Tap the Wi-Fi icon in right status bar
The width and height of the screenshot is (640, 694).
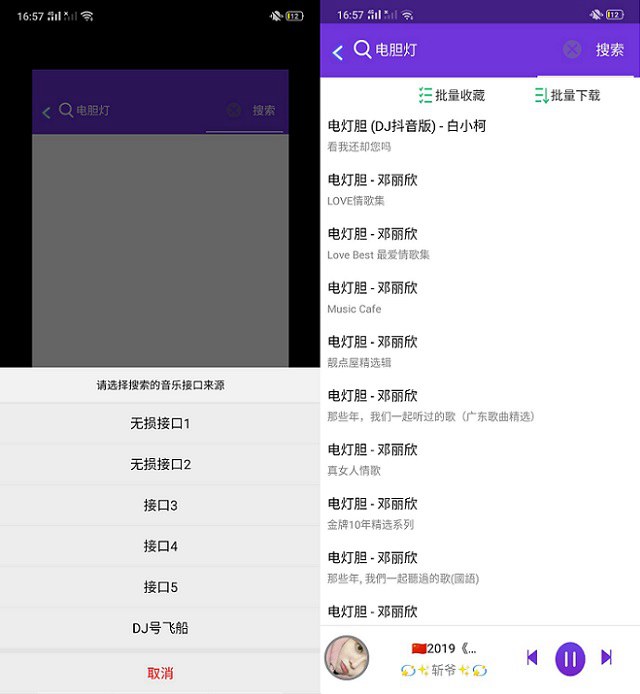click(408, 15)
